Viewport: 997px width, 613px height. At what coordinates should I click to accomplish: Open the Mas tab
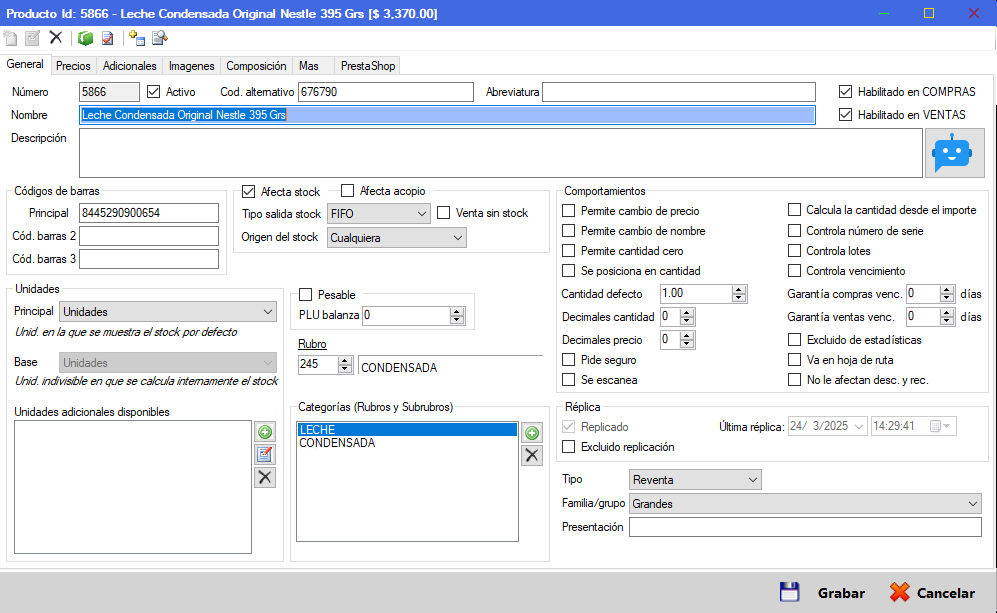[309, 65]
